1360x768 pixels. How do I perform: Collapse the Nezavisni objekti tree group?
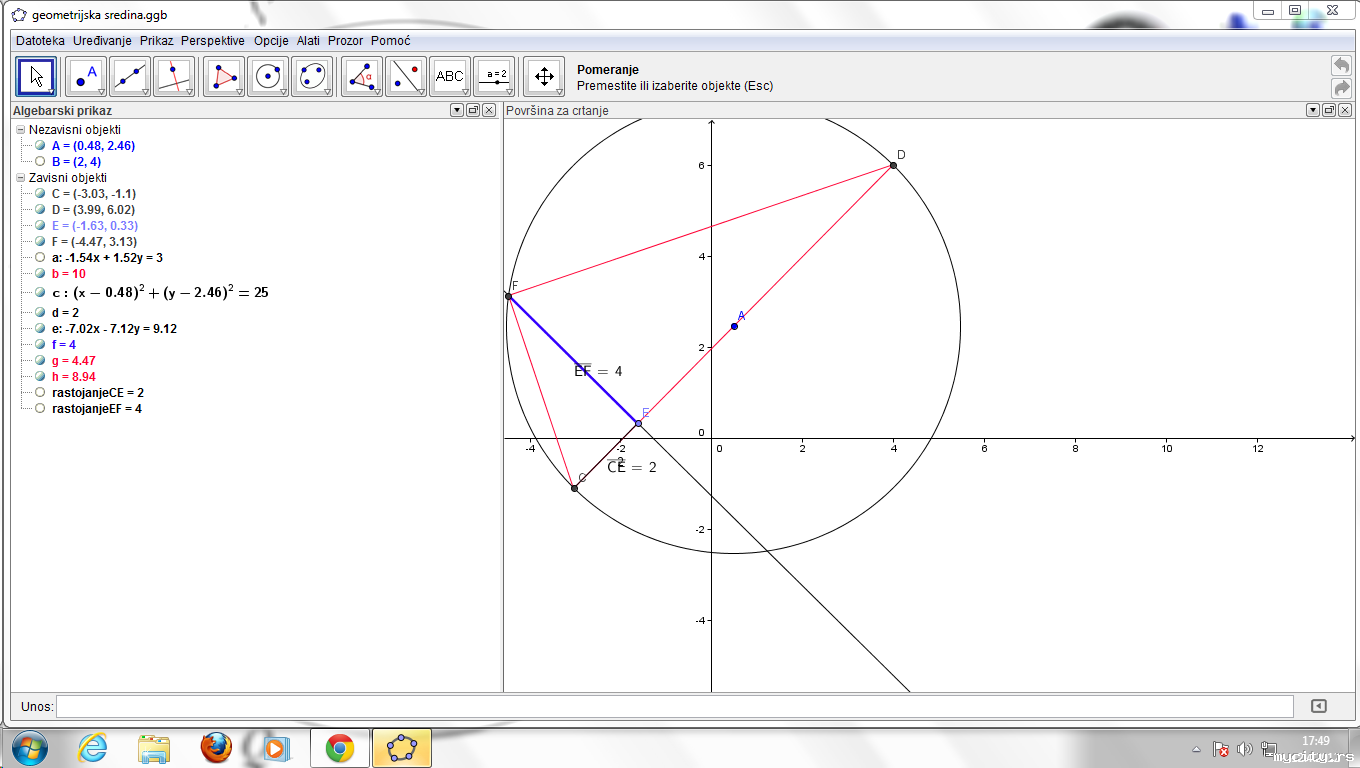[x=20, y=130]
